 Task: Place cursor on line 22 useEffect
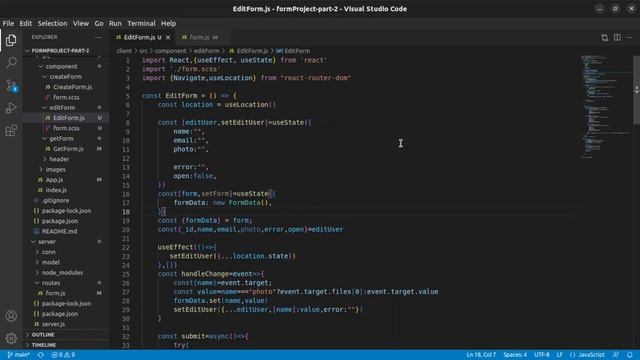[x=176, y=247]
